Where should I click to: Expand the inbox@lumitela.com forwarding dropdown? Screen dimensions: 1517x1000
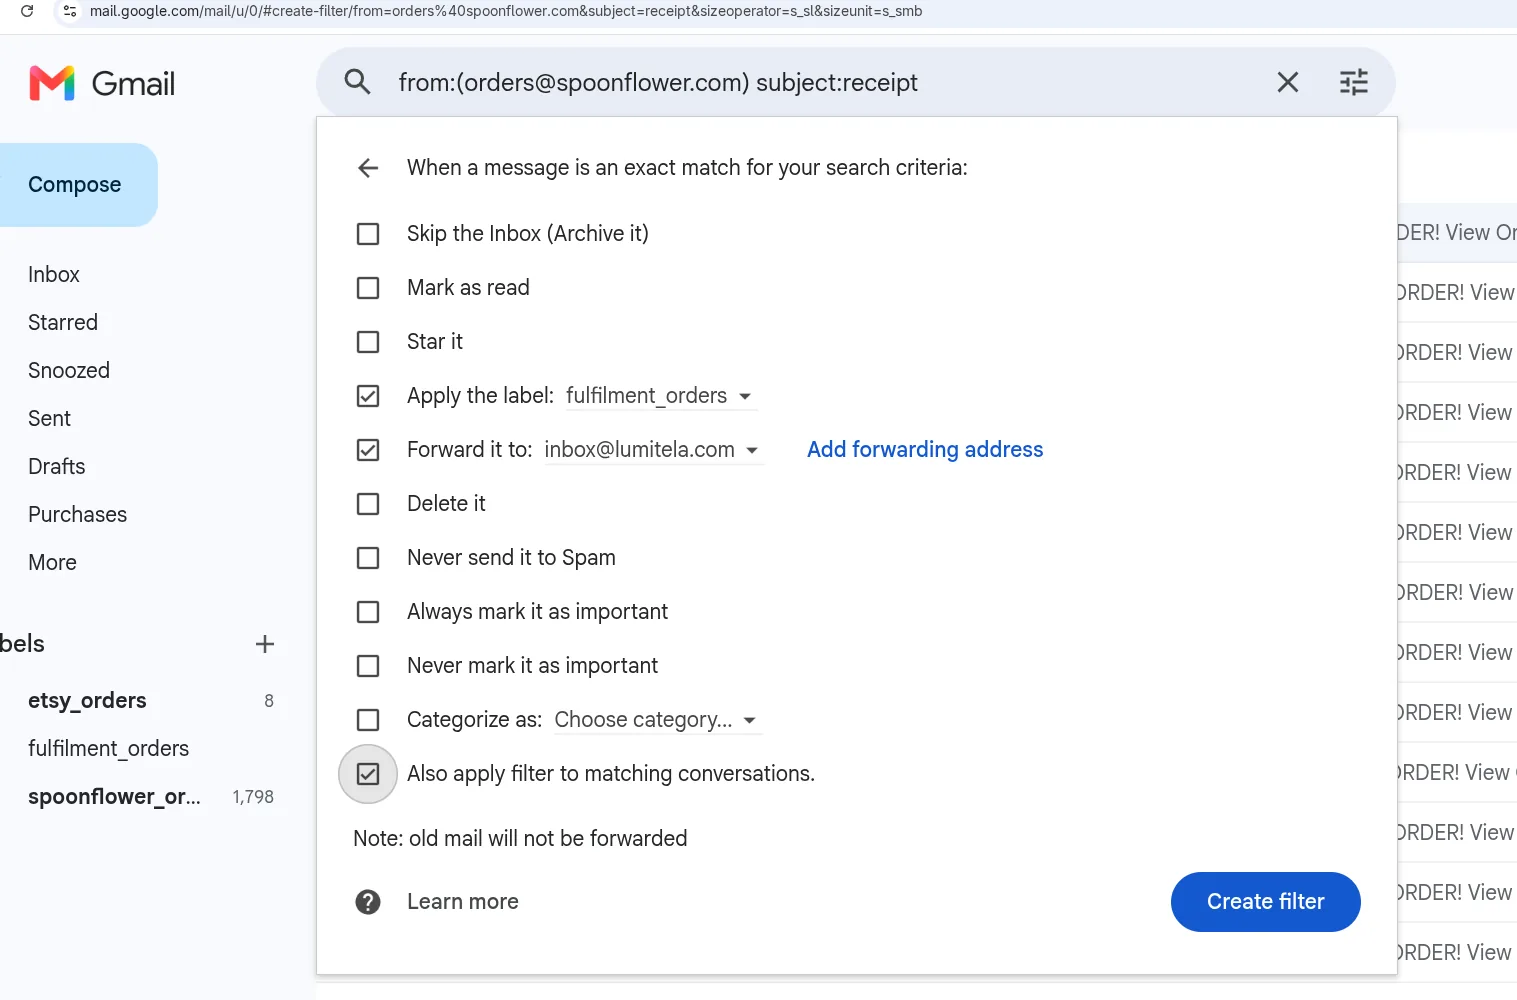[653, 450]
